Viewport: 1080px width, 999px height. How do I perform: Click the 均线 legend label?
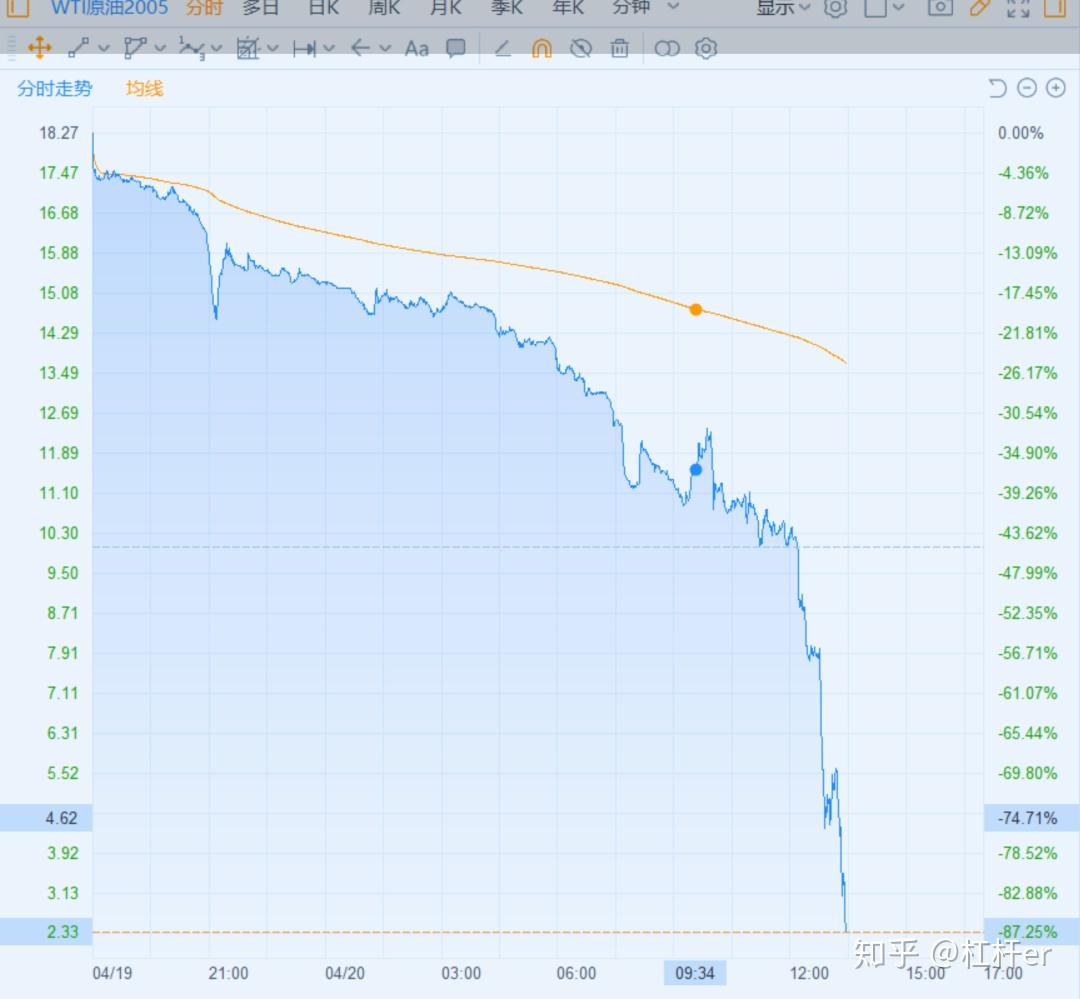(144, 88)
